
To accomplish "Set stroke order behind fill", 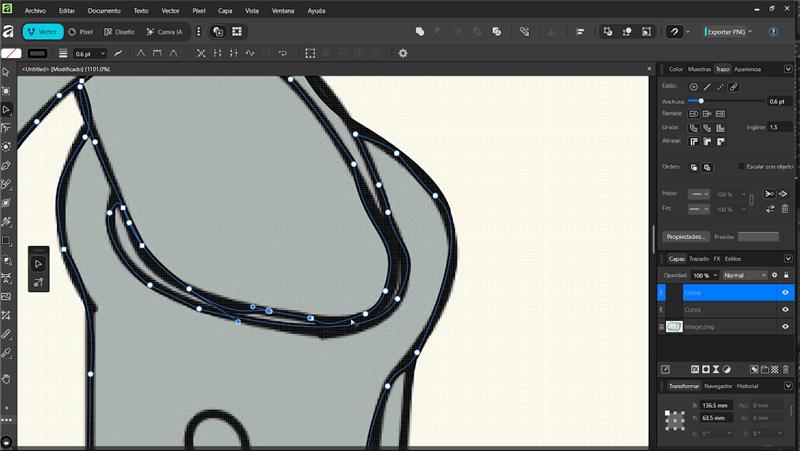I will (694, 167).
